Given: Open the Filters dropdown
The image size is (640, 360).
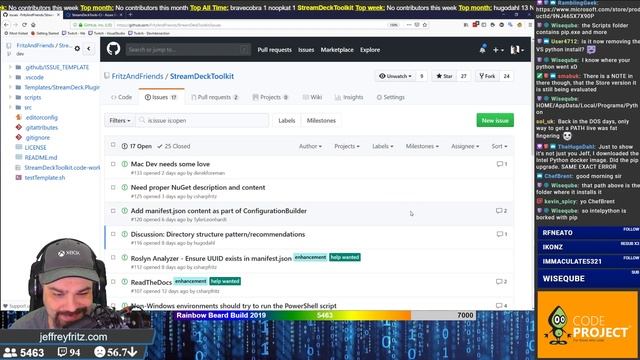Looking at the screenshot, I should [120, 120].
